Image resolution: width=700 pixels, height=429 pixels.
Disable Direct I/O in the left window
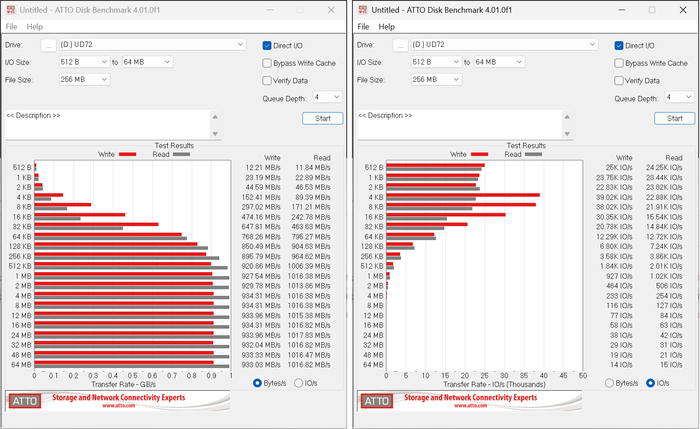267,46
